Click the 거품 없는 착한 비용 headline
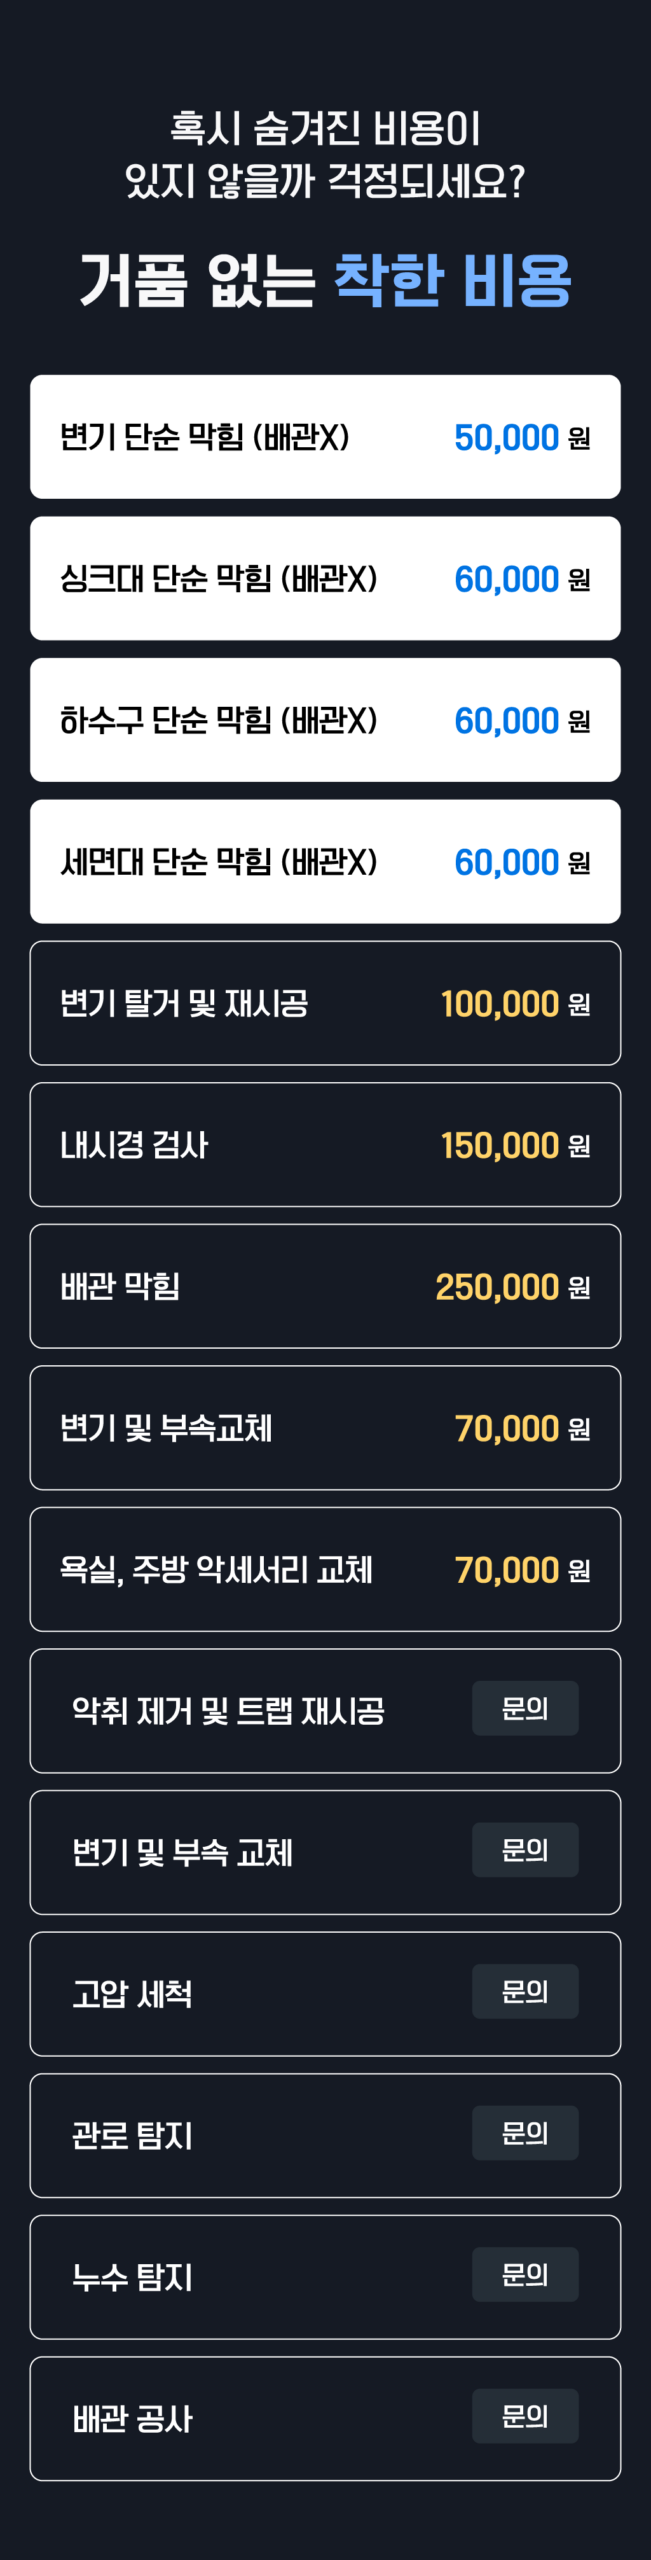The image size is (651, 2560). point(325,280)
